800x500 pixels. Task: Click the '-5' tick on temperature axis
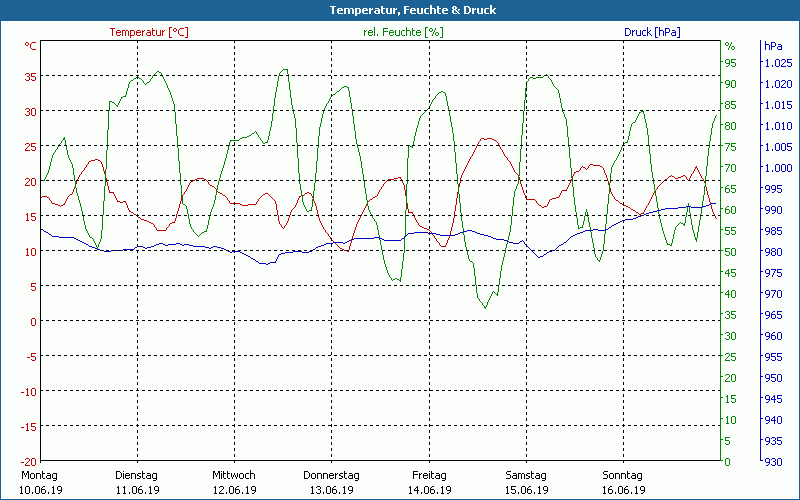pyautogui.click(x=31, y=357)
